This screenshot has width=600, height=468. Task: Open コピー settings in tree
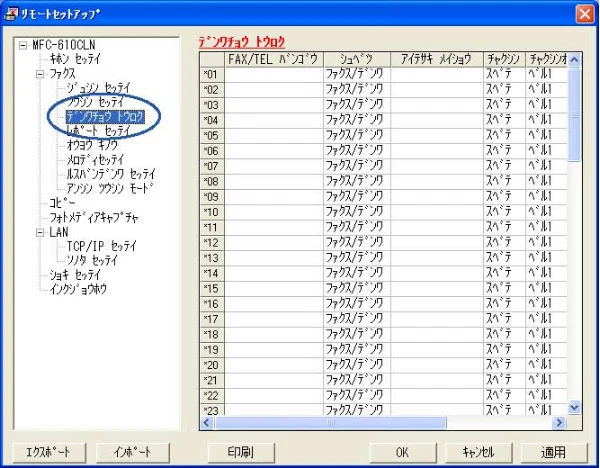click(x=62, y=203)
